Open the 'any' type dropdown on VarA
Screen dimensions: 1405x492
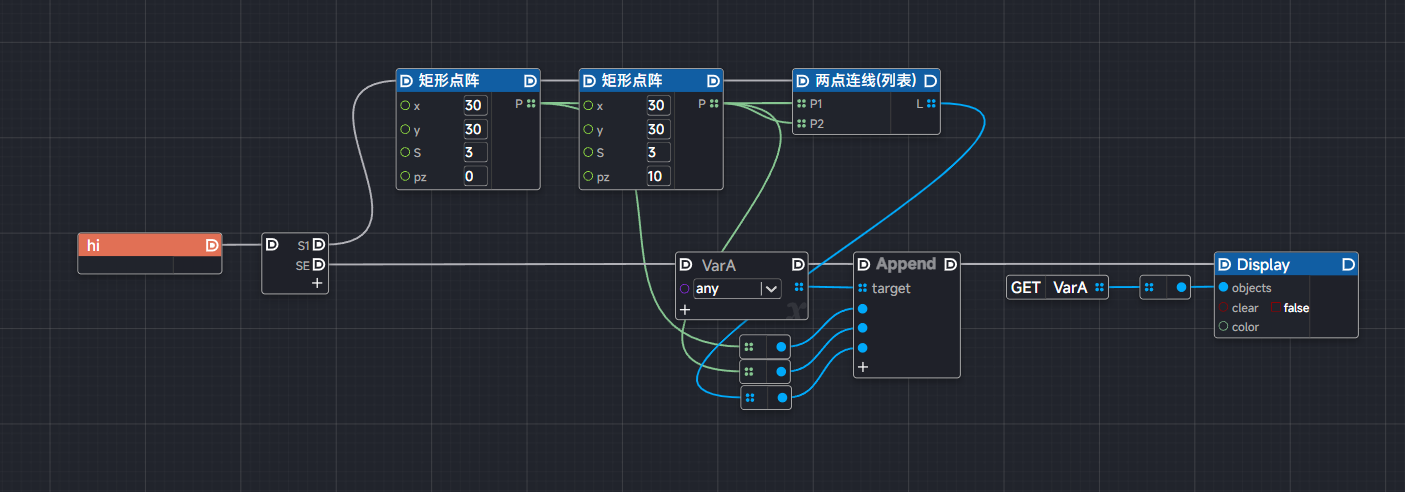[770, 289]
